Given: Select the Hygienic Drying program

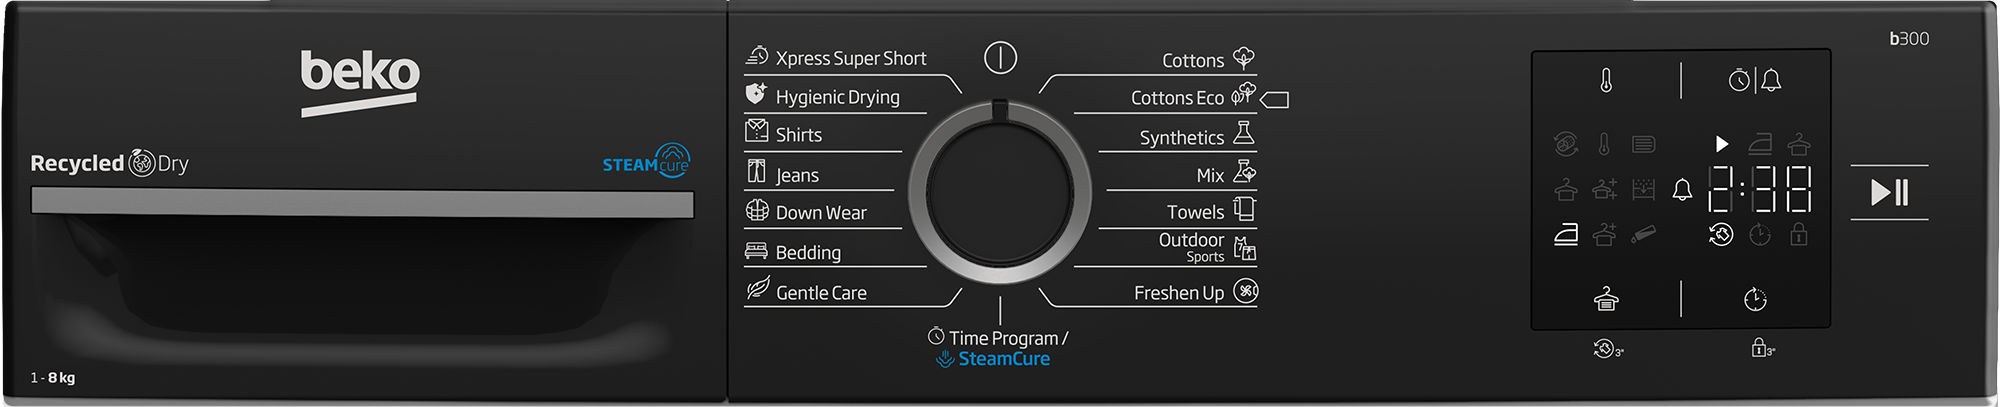Looking at the screenshot, I should pos(837,97).
